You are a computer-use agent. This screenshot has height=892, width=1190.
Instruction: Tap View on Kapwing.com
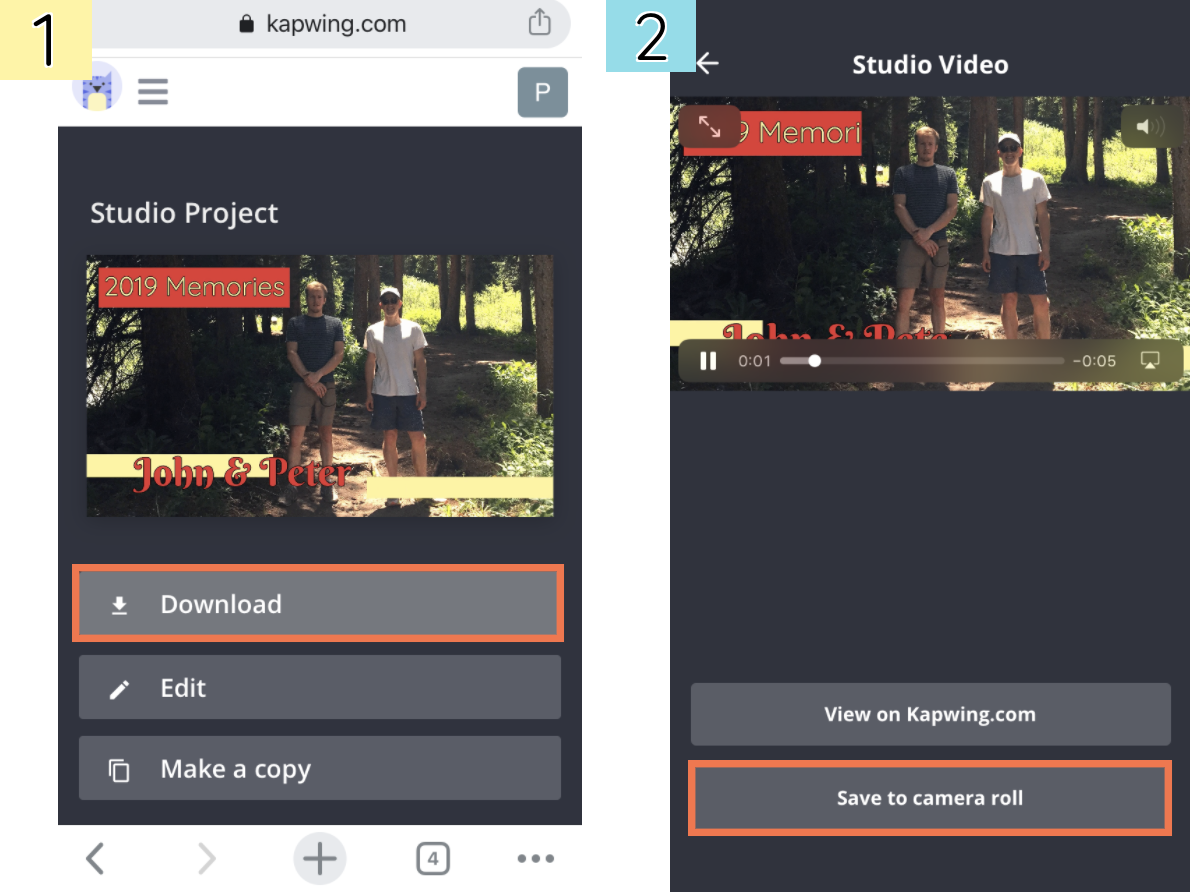929,714
